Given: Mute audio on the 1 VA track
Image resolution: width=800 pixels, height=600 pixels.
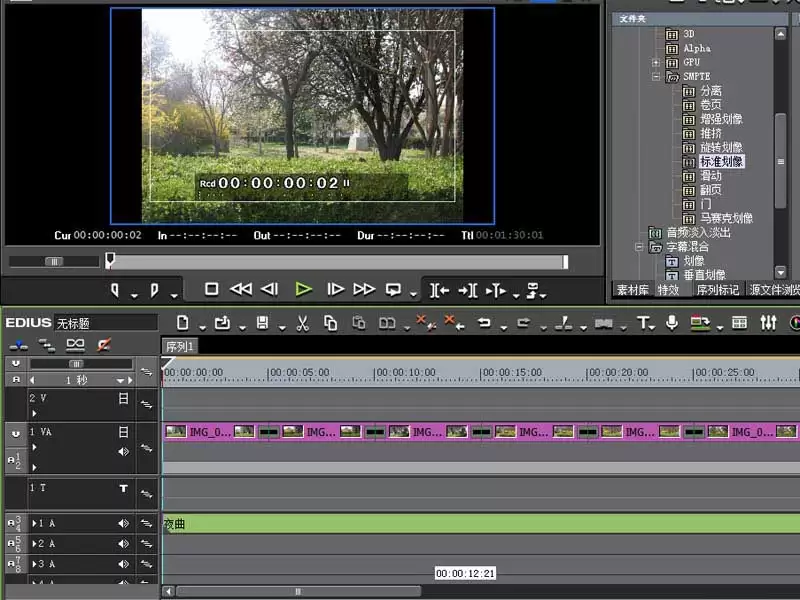Looking at the screenshot, I should [x=123, y=452].
